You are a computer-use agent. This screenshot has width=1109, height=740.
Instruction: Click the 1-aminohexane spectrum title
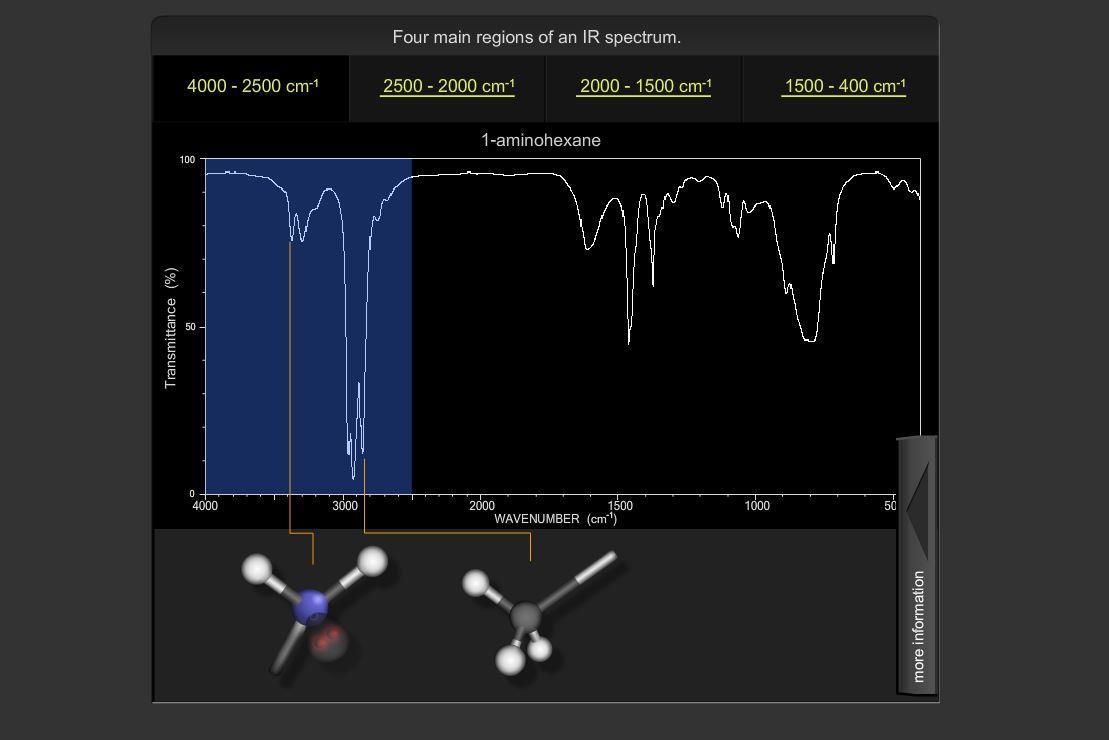541,140
